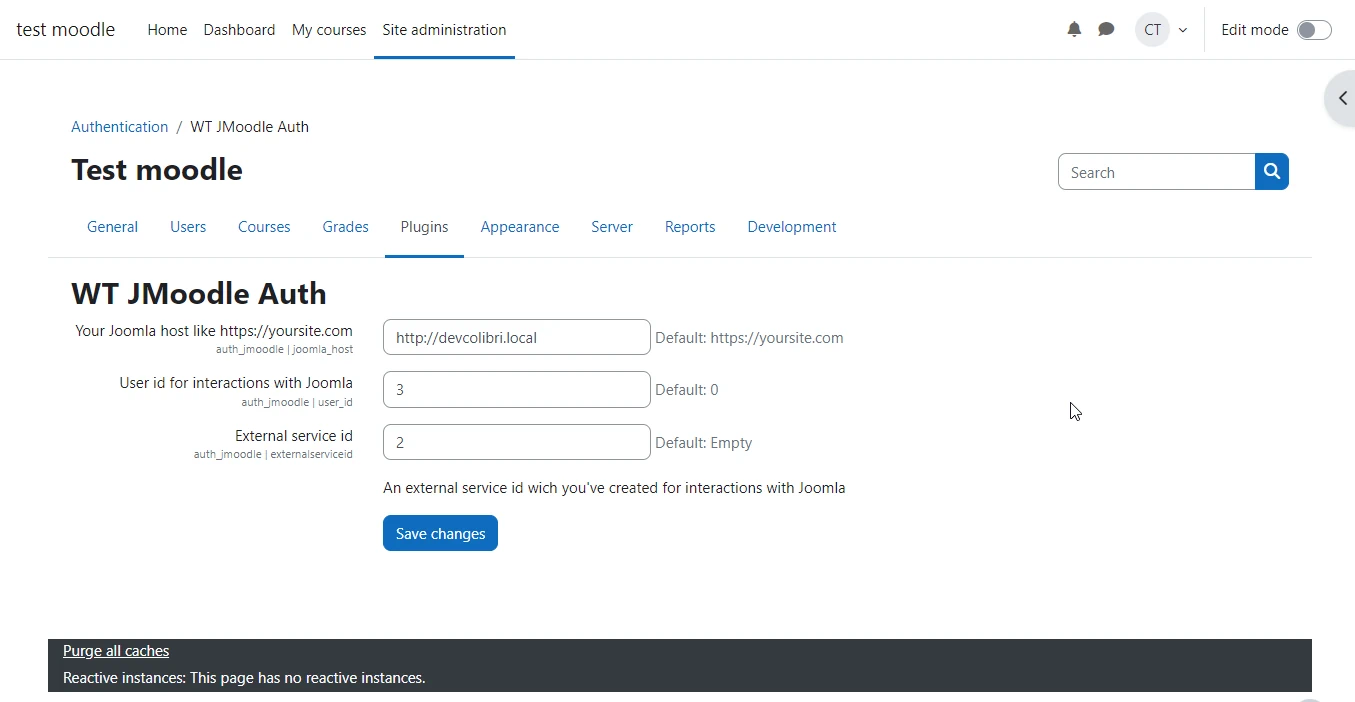Go to the Development tab
The image size is (1355, 702).
791,227
